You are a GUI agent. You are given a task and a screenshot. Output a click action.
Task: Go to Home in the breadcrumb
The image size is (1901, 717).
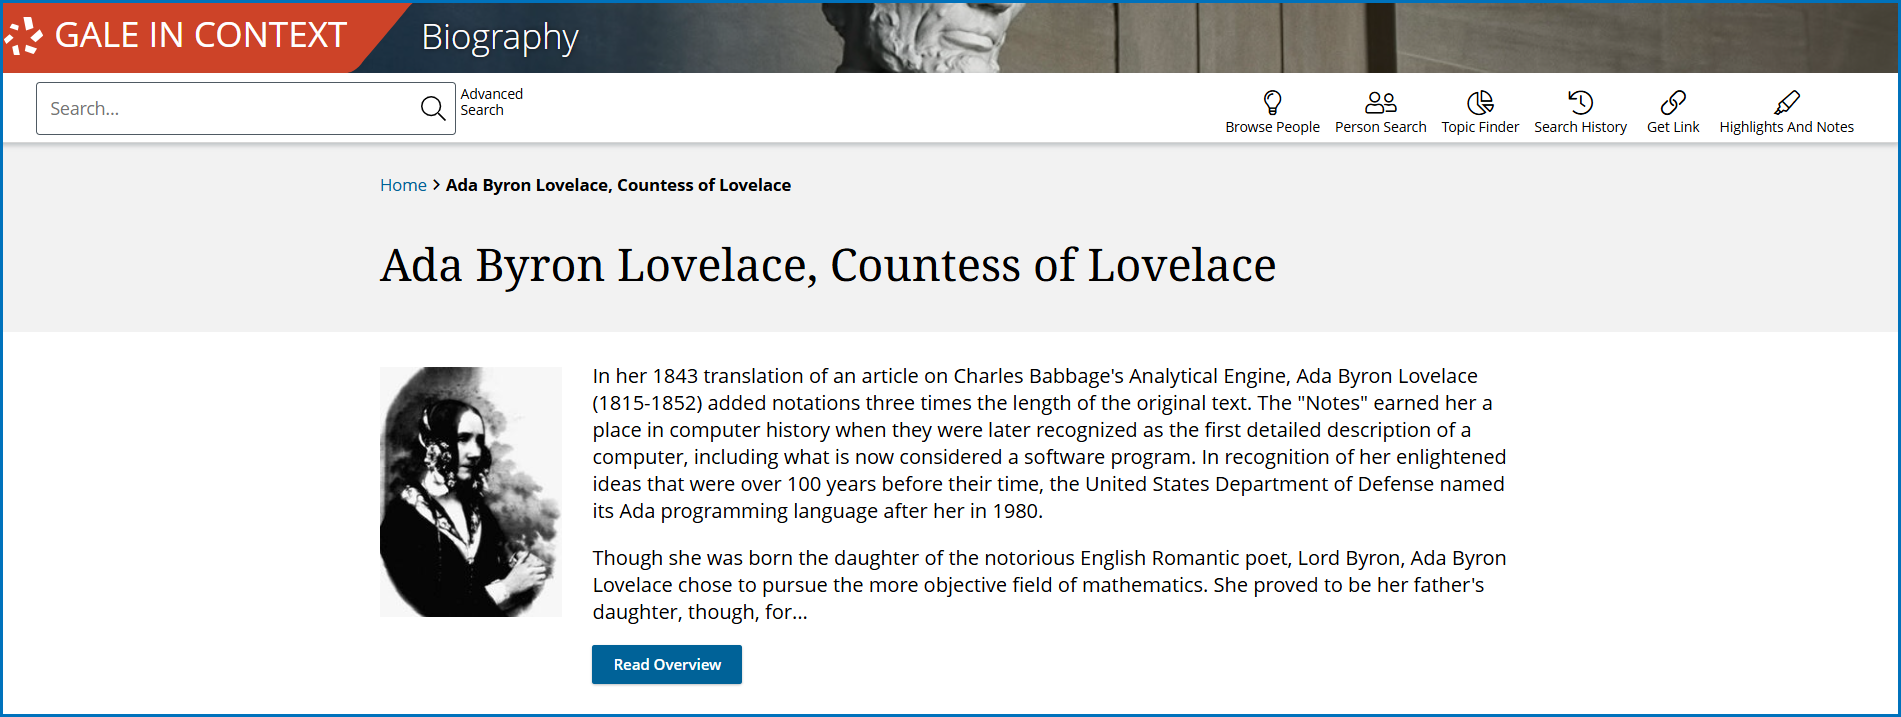(403, 185)
